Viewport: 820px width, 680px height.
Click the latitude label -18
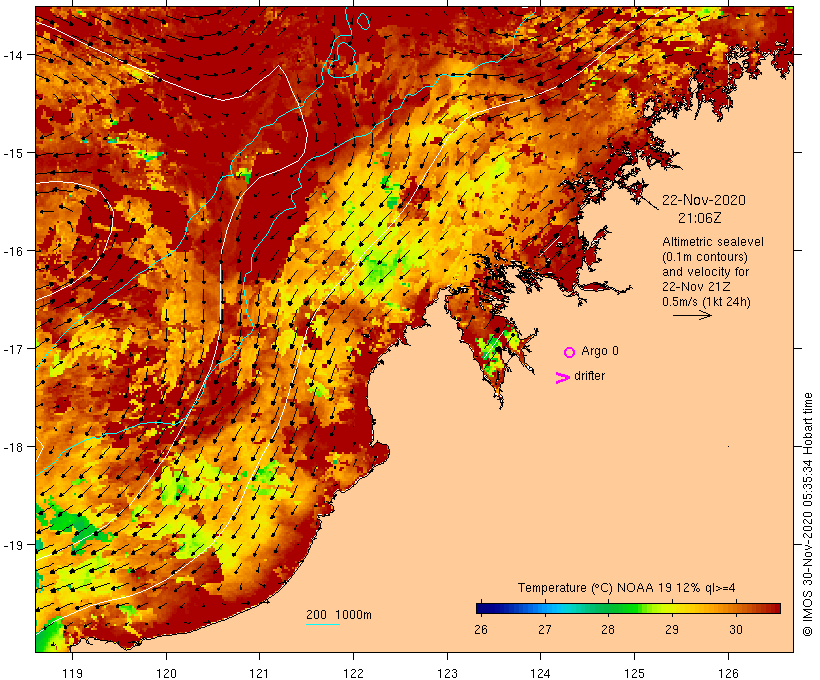pyautogui.click(x=12, y=447)
